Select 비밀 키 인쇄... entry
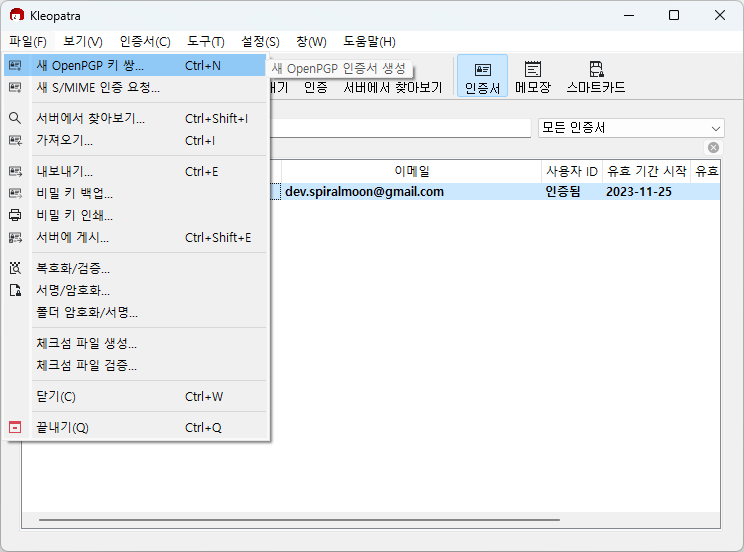The image size is (744, 552). [135, 215]
